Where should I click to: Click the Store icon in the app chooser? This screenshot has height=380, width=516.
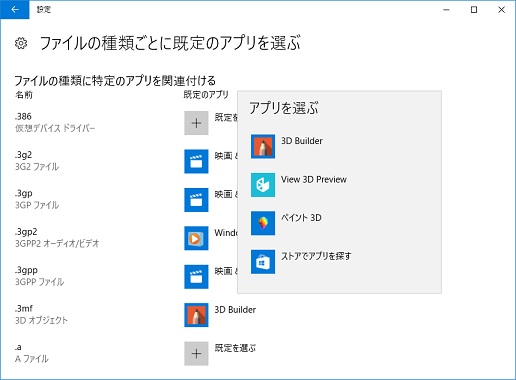[263, 262]
